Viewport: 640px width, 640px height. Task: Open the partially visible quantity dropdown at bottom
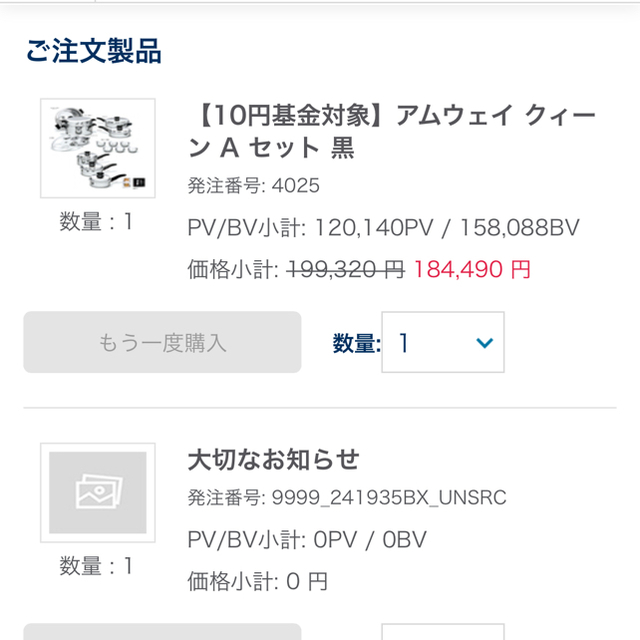[x=443, y=632]
